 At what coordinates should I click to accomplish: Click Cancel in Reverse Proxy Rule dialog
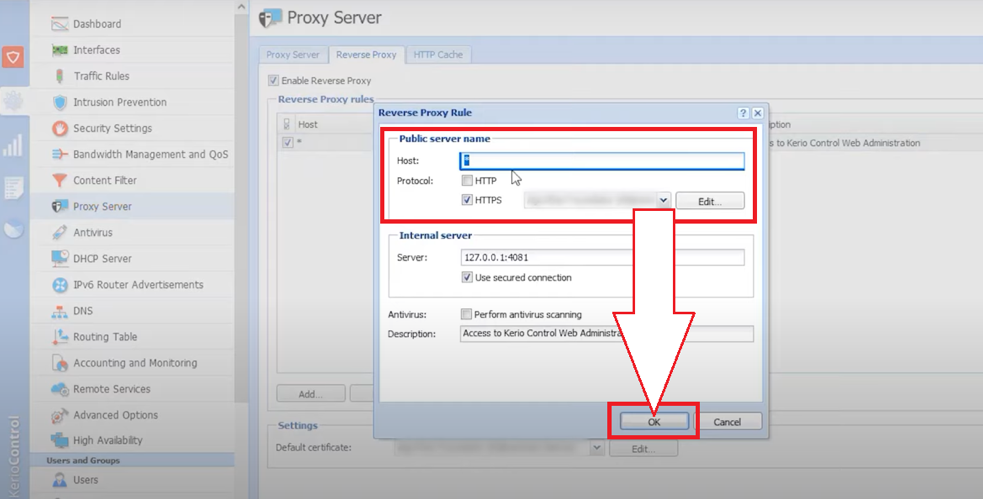point(727,422)
